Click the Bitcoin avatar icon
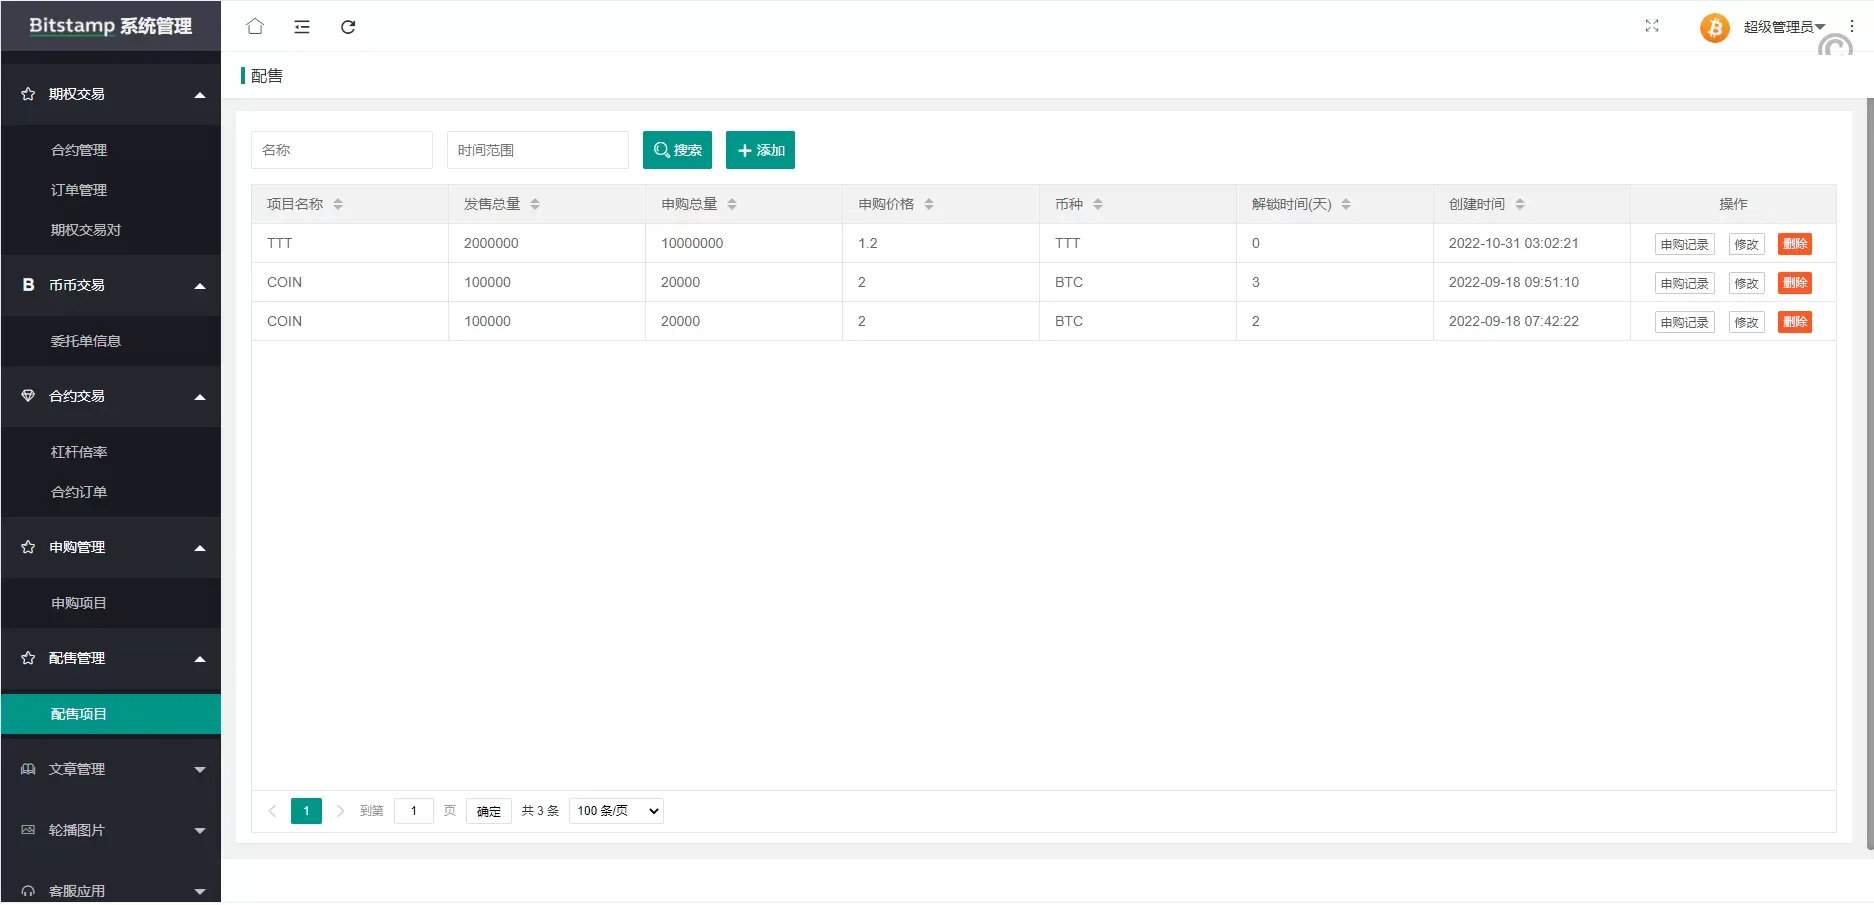The height and width of the screenshot is (905, 1874). [x=1714, y=28]
